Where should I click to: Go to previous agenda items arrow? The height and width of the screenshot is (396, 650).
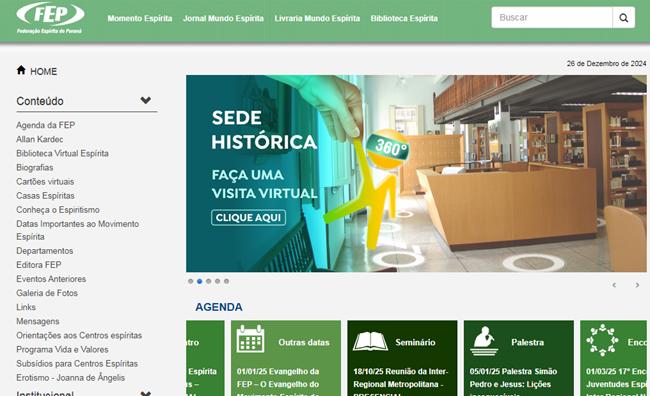[614, 285]
